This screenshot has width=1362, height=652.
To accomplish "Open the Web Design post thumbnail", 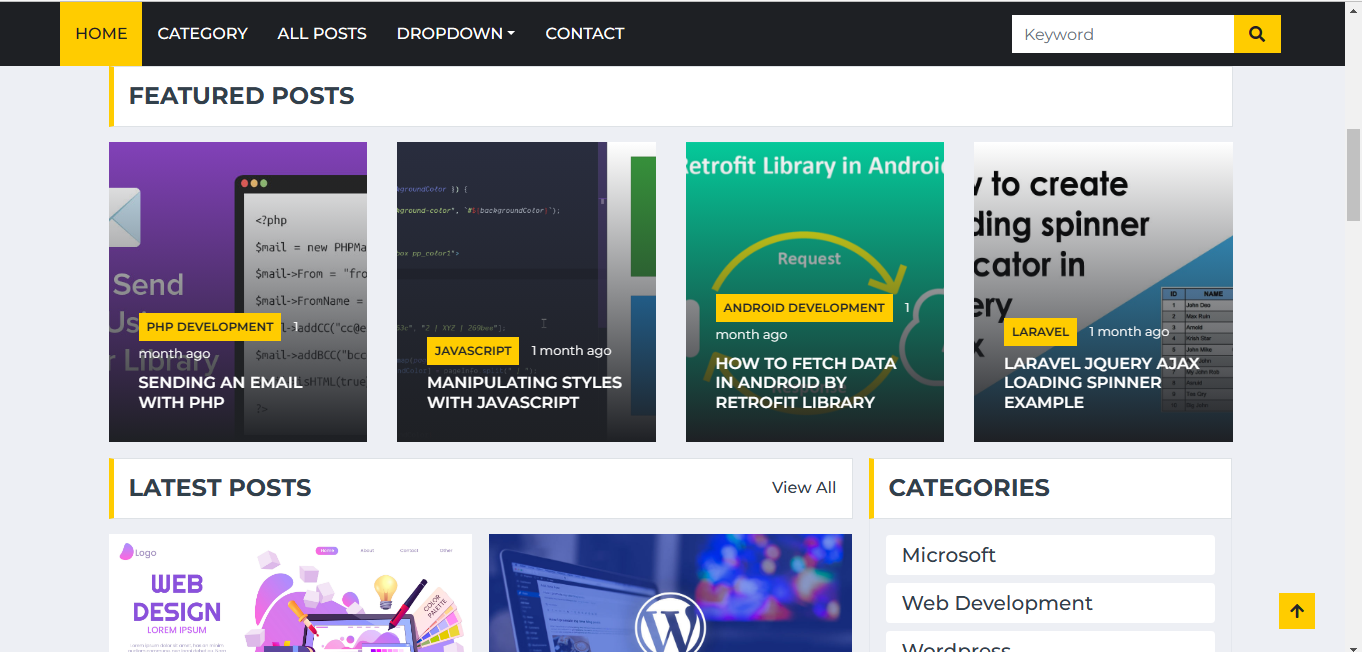I will point(290,593).
